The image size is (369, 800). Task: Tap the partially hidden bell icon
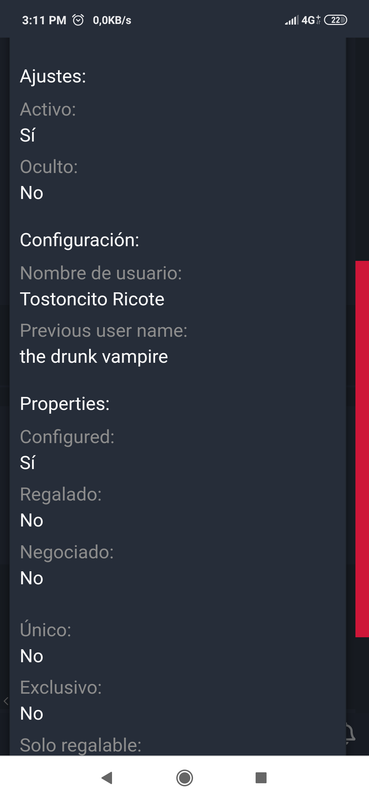(350, 734)
